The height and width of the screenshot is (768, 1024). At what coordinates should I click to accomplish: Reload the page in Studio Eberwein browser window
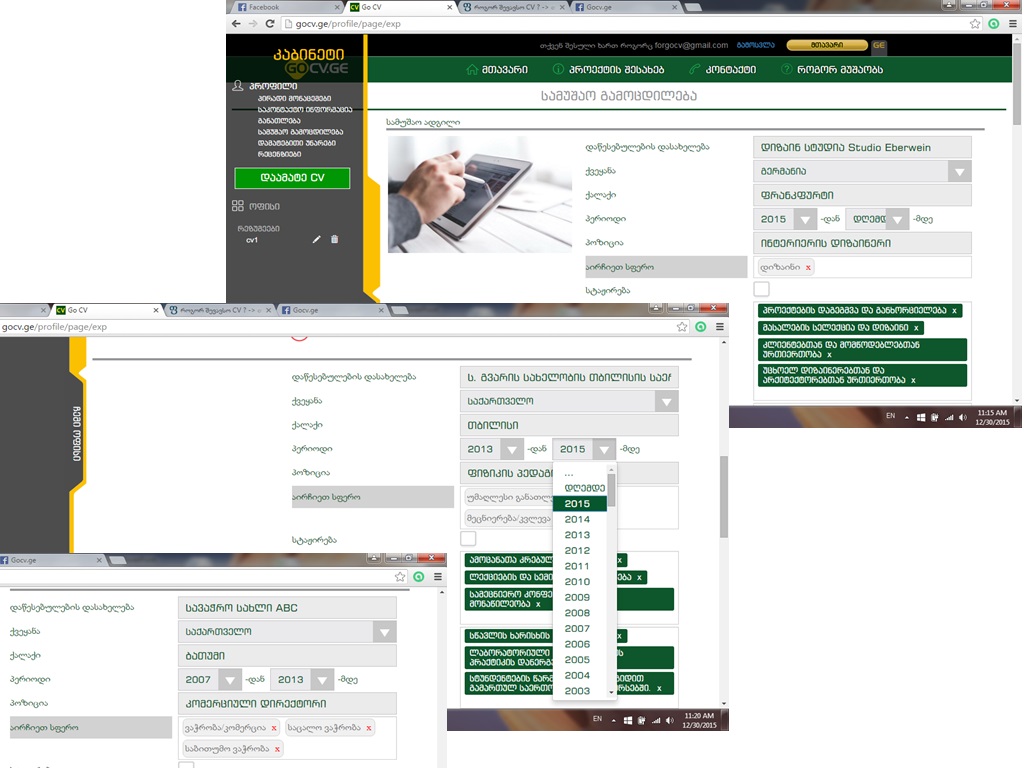(270, 24)
